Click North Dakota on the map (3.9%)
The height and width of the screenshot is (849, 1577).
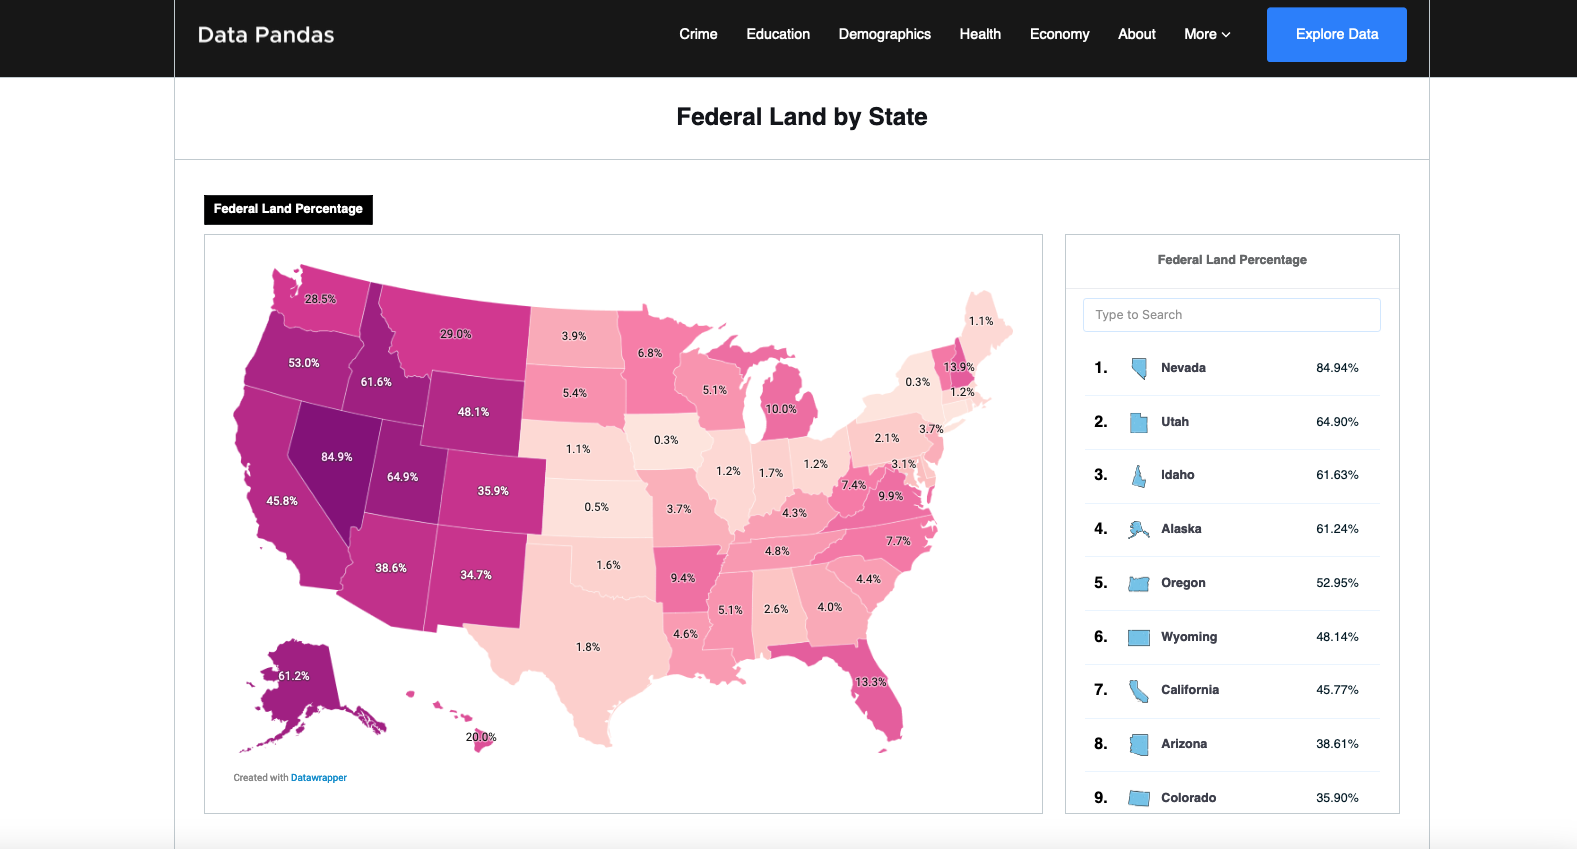pos(574,337)
